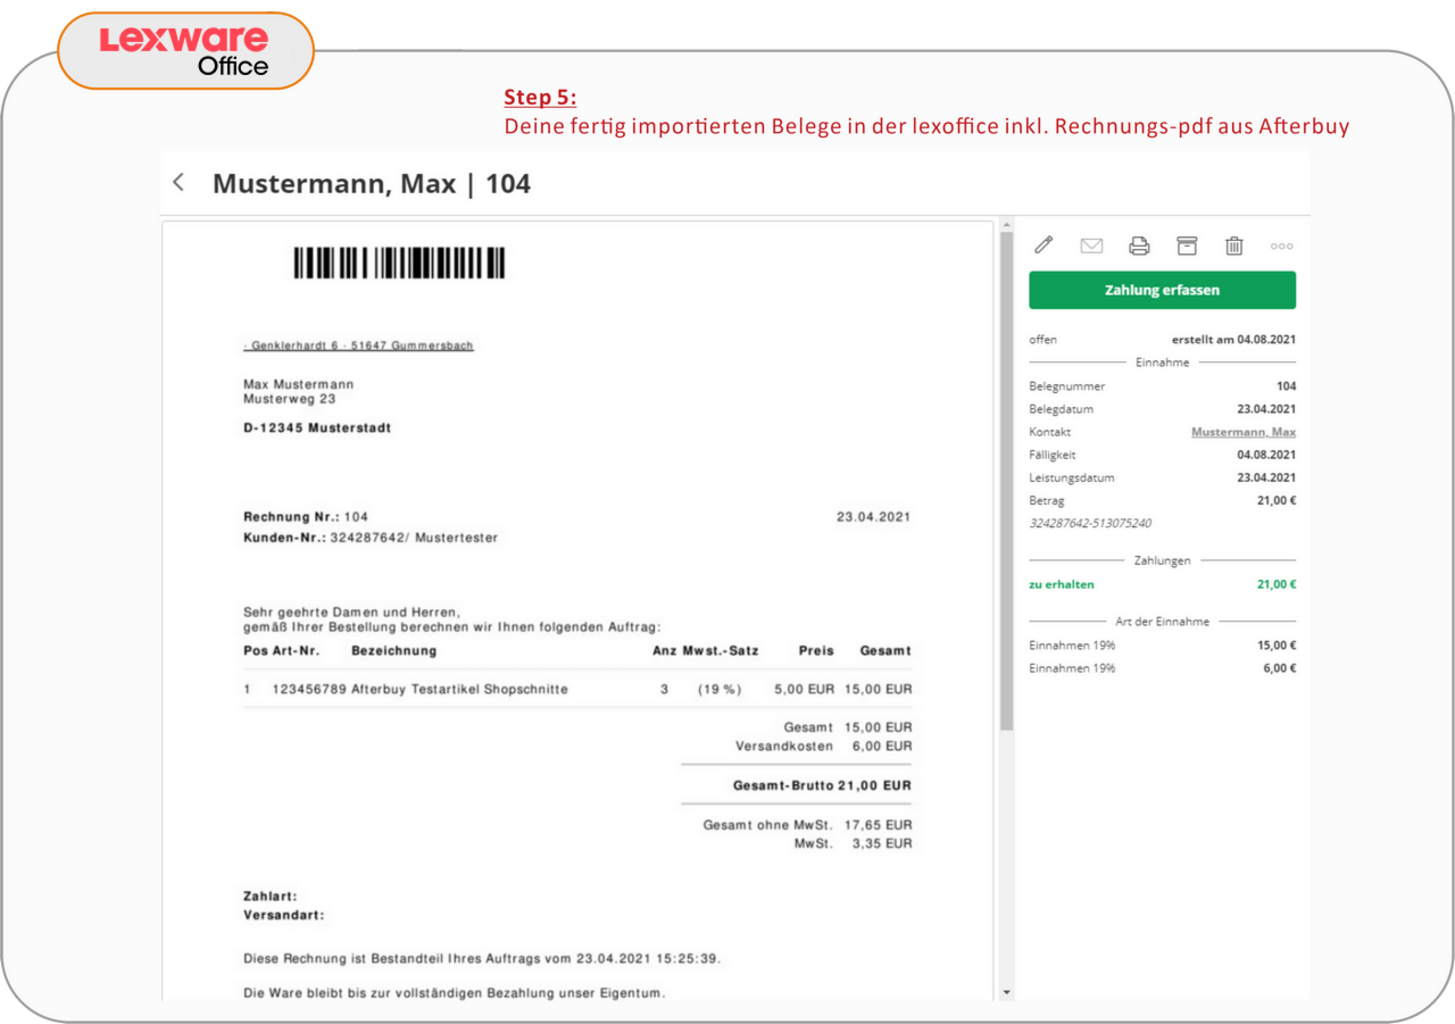Archive the receipt using box icon

pos(1187,246)
